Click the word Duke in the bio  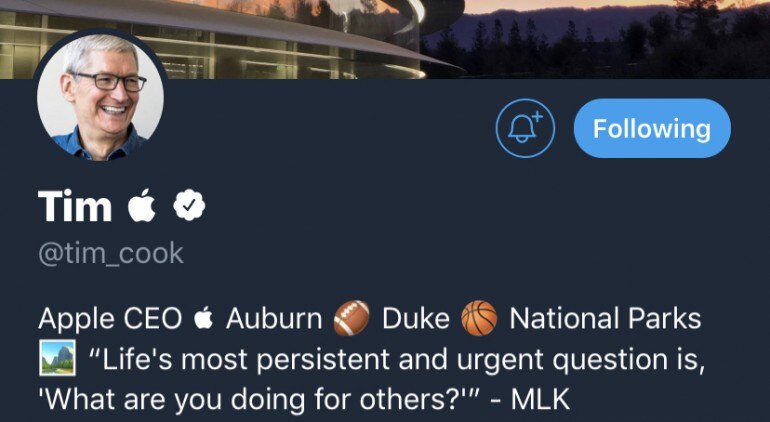[416, 320]
